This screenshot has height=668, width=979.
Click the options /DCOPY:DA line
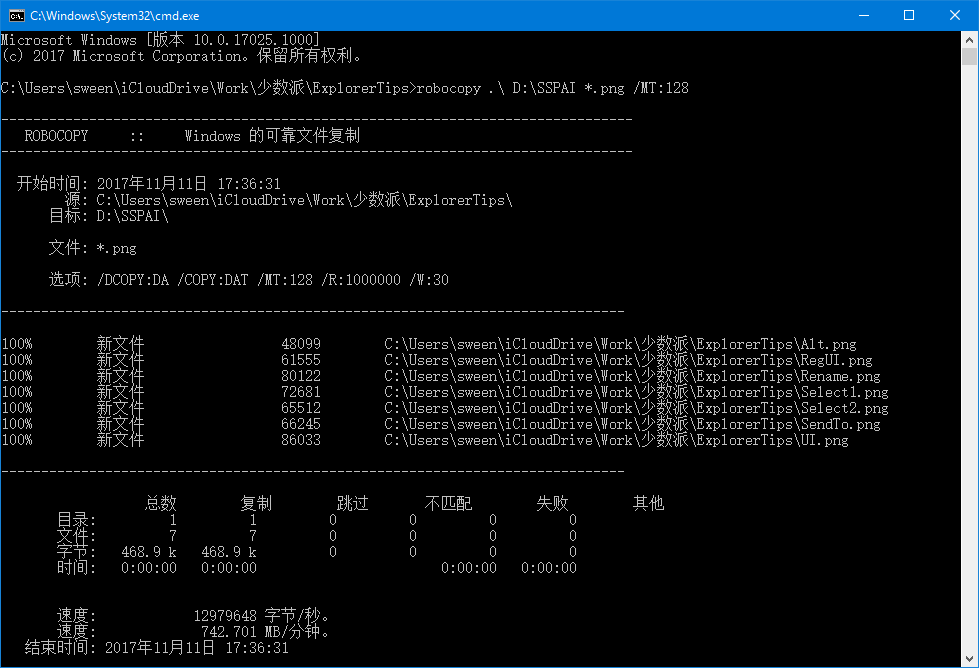point(248,280)
